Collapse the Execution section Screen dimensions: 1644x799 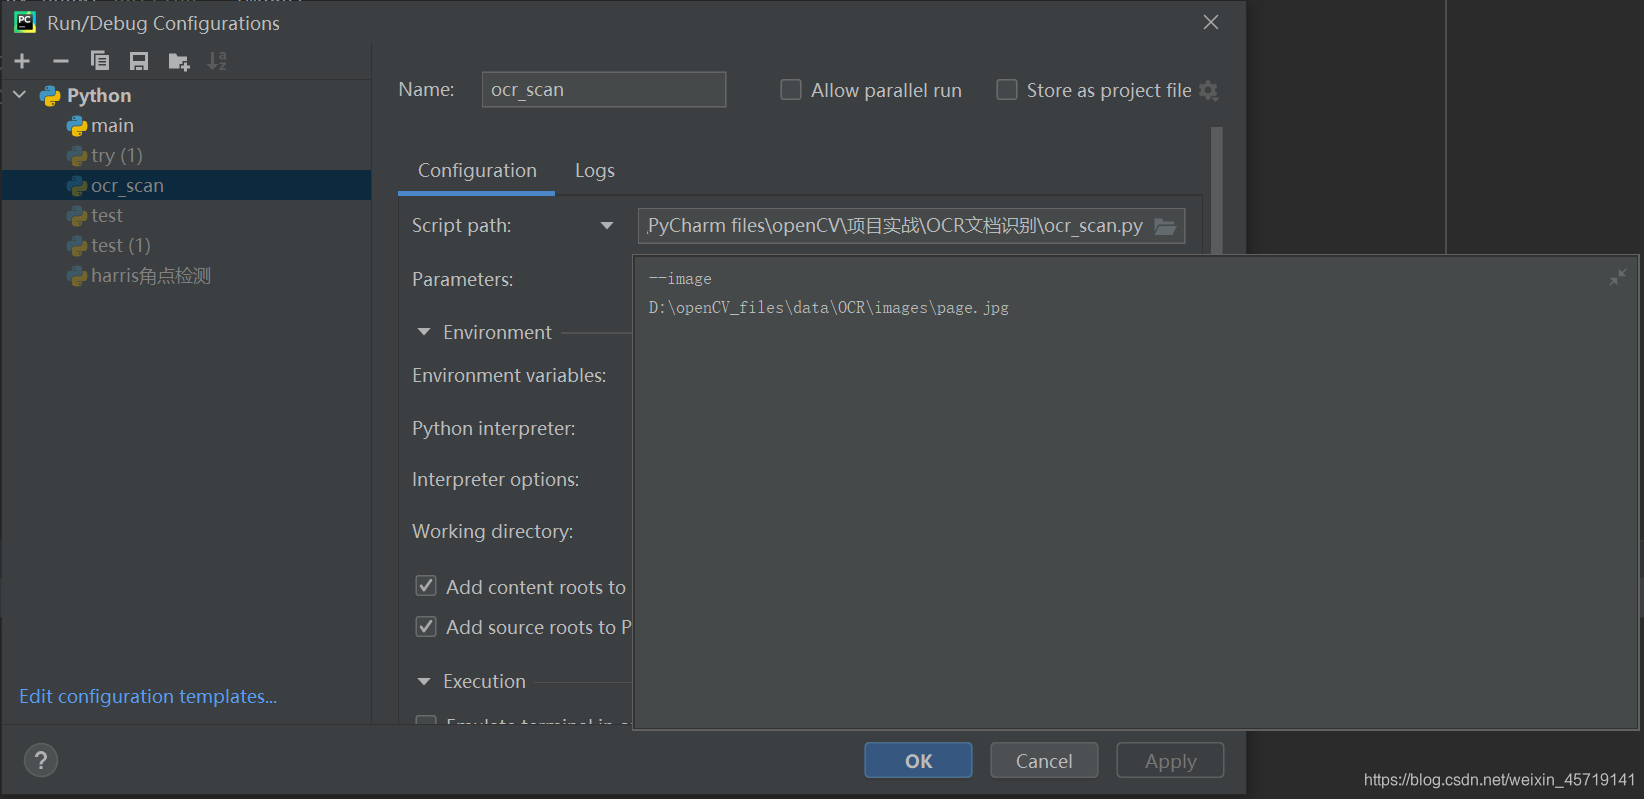pyautogui.click(x=424, y=681)
